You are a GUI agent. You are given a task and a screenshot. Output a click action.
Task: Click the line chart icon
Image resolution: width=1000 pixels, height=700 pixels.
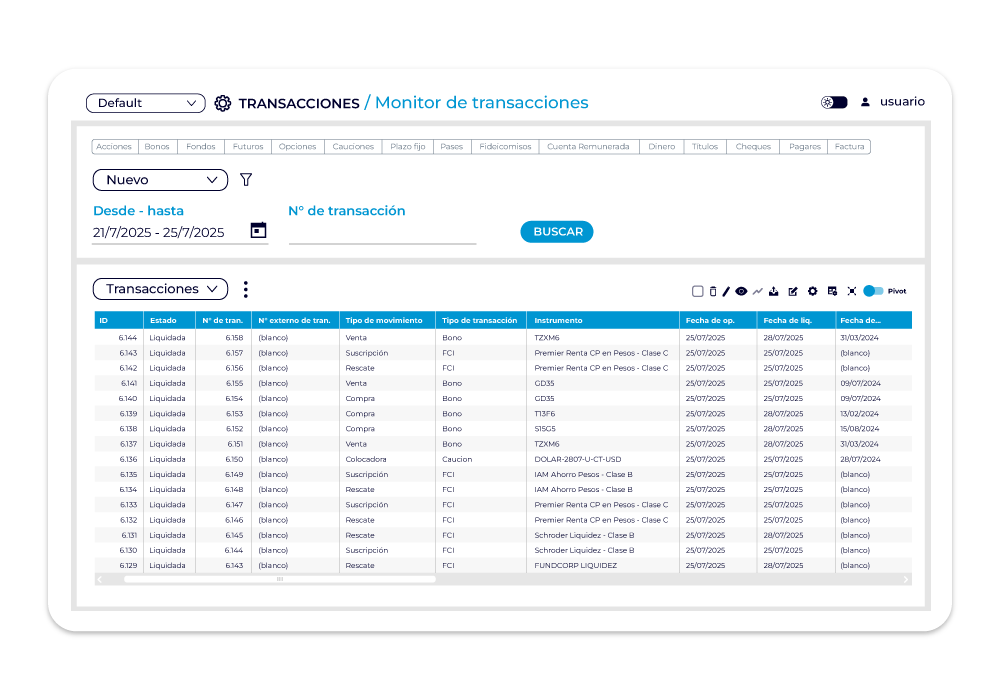point(758,291)
